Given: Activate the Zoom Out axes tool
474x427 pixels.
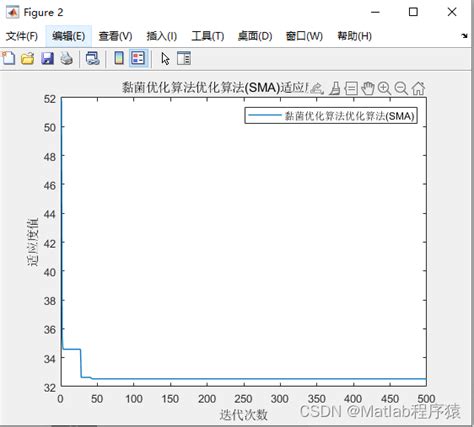Looking at the screenshot, I should 401,88.
